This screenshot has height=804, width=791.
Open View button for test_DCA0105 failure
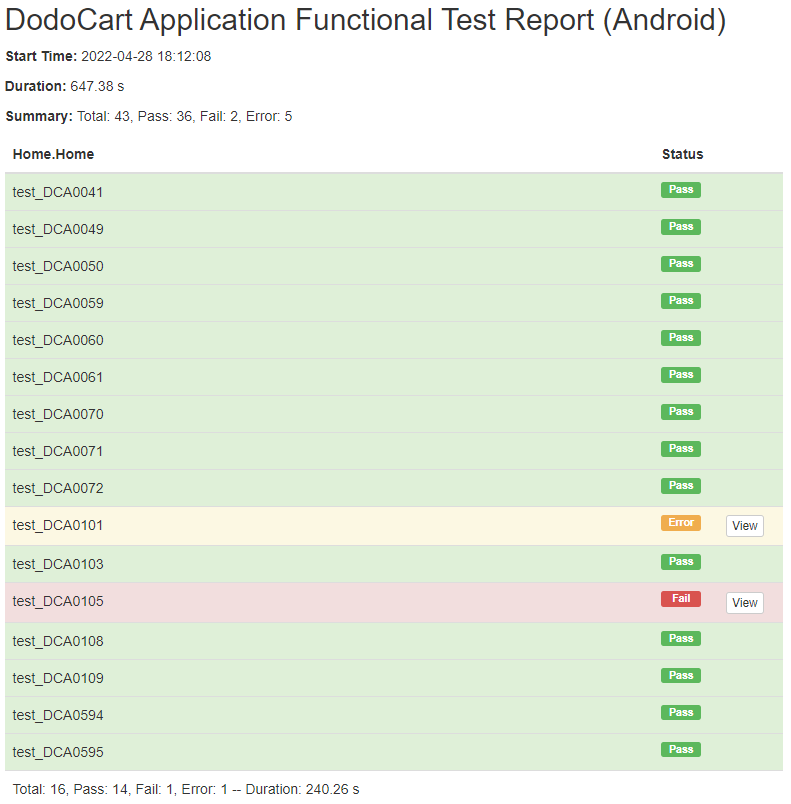744,602
